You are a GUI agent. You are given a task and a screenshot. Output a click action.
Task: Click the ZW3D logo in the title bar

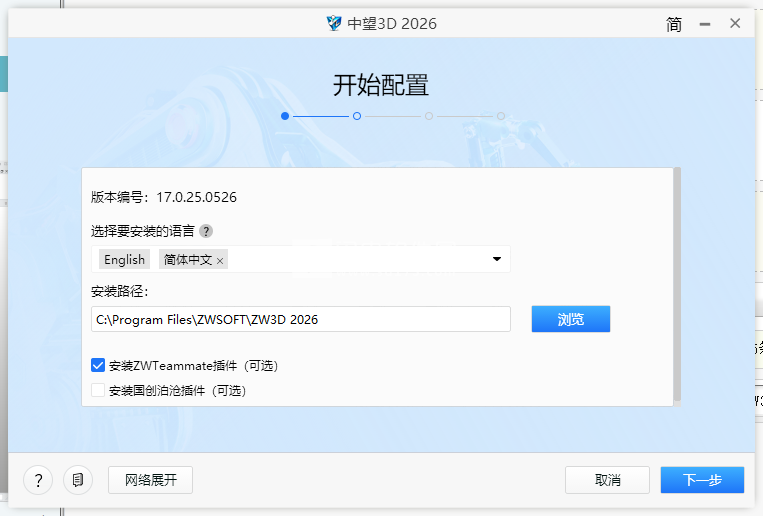click(x=334, y=23)
